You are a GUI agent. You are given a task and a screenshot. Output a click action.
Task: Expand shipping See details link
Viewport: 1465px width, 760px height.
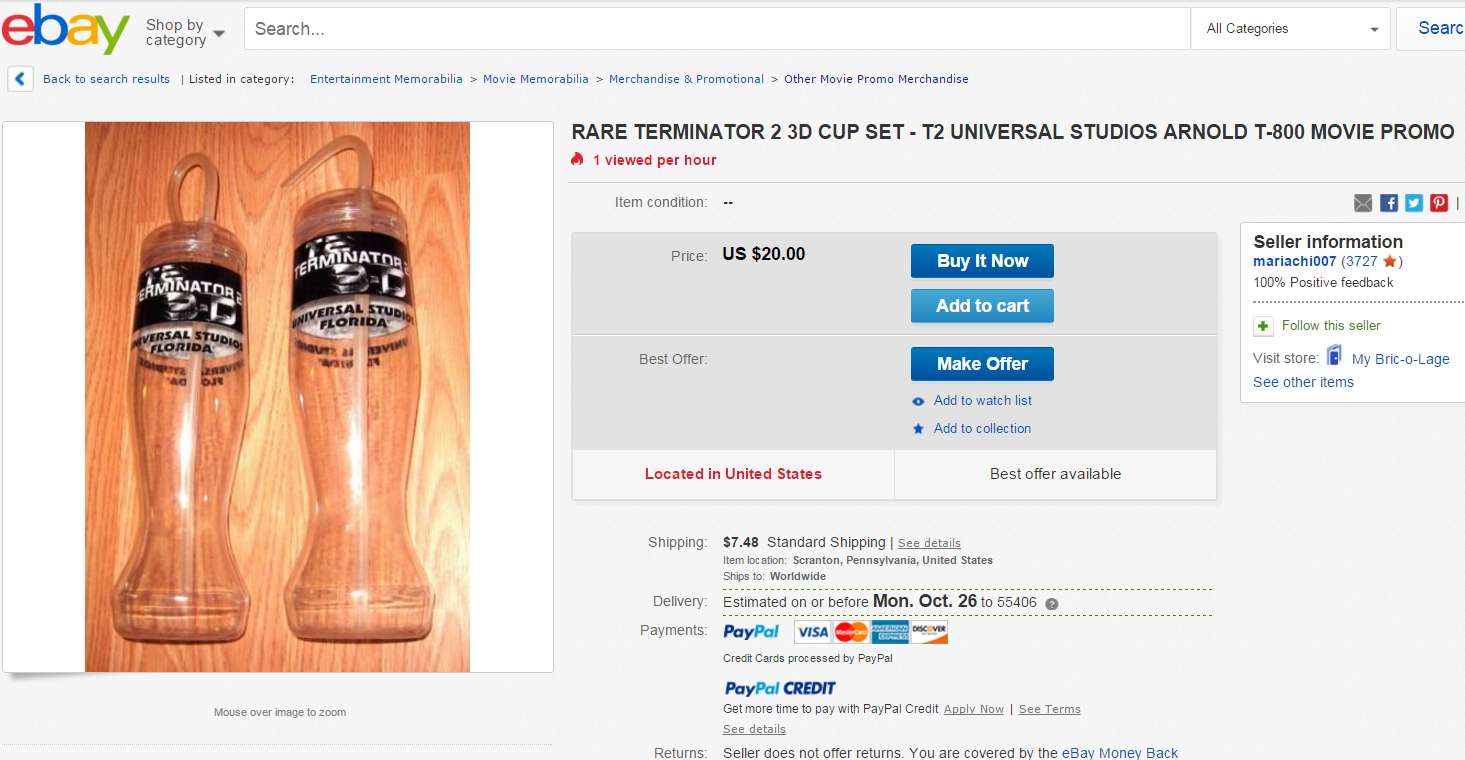pyautogui.click(x=929, y=543)
